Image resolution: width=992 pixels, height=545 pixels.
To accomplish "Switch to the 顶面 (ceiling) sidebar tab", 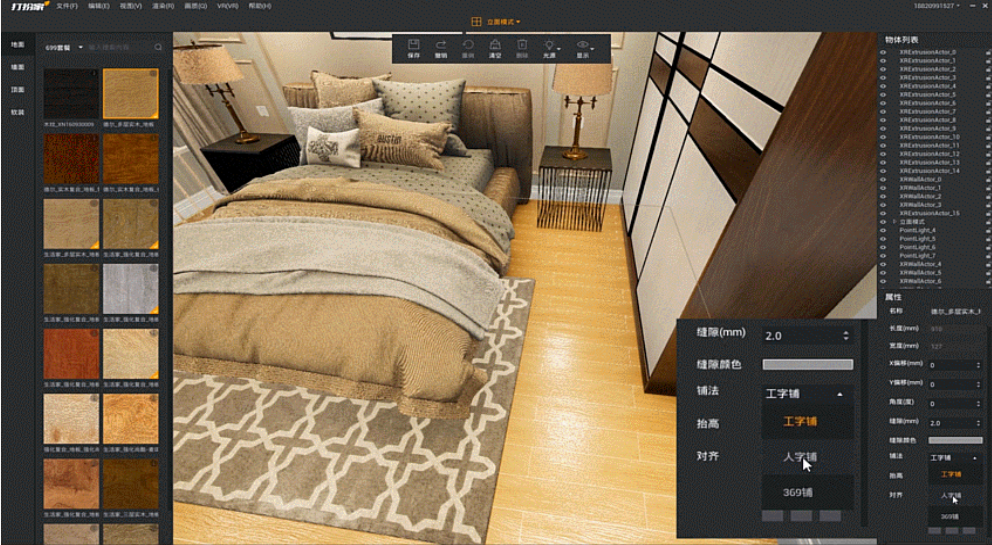I will pyautogui.click(x=18, y=90).
